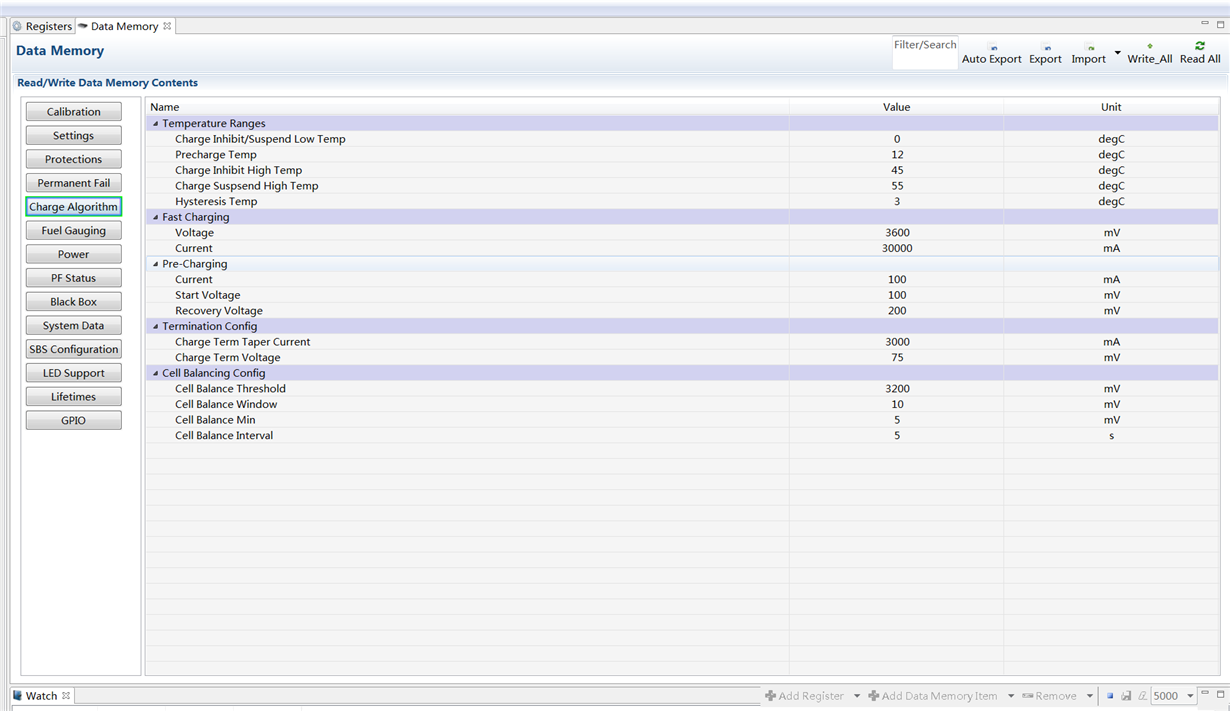Open the Lifetimes category
1230x711 pixels.
click(74, 397)
